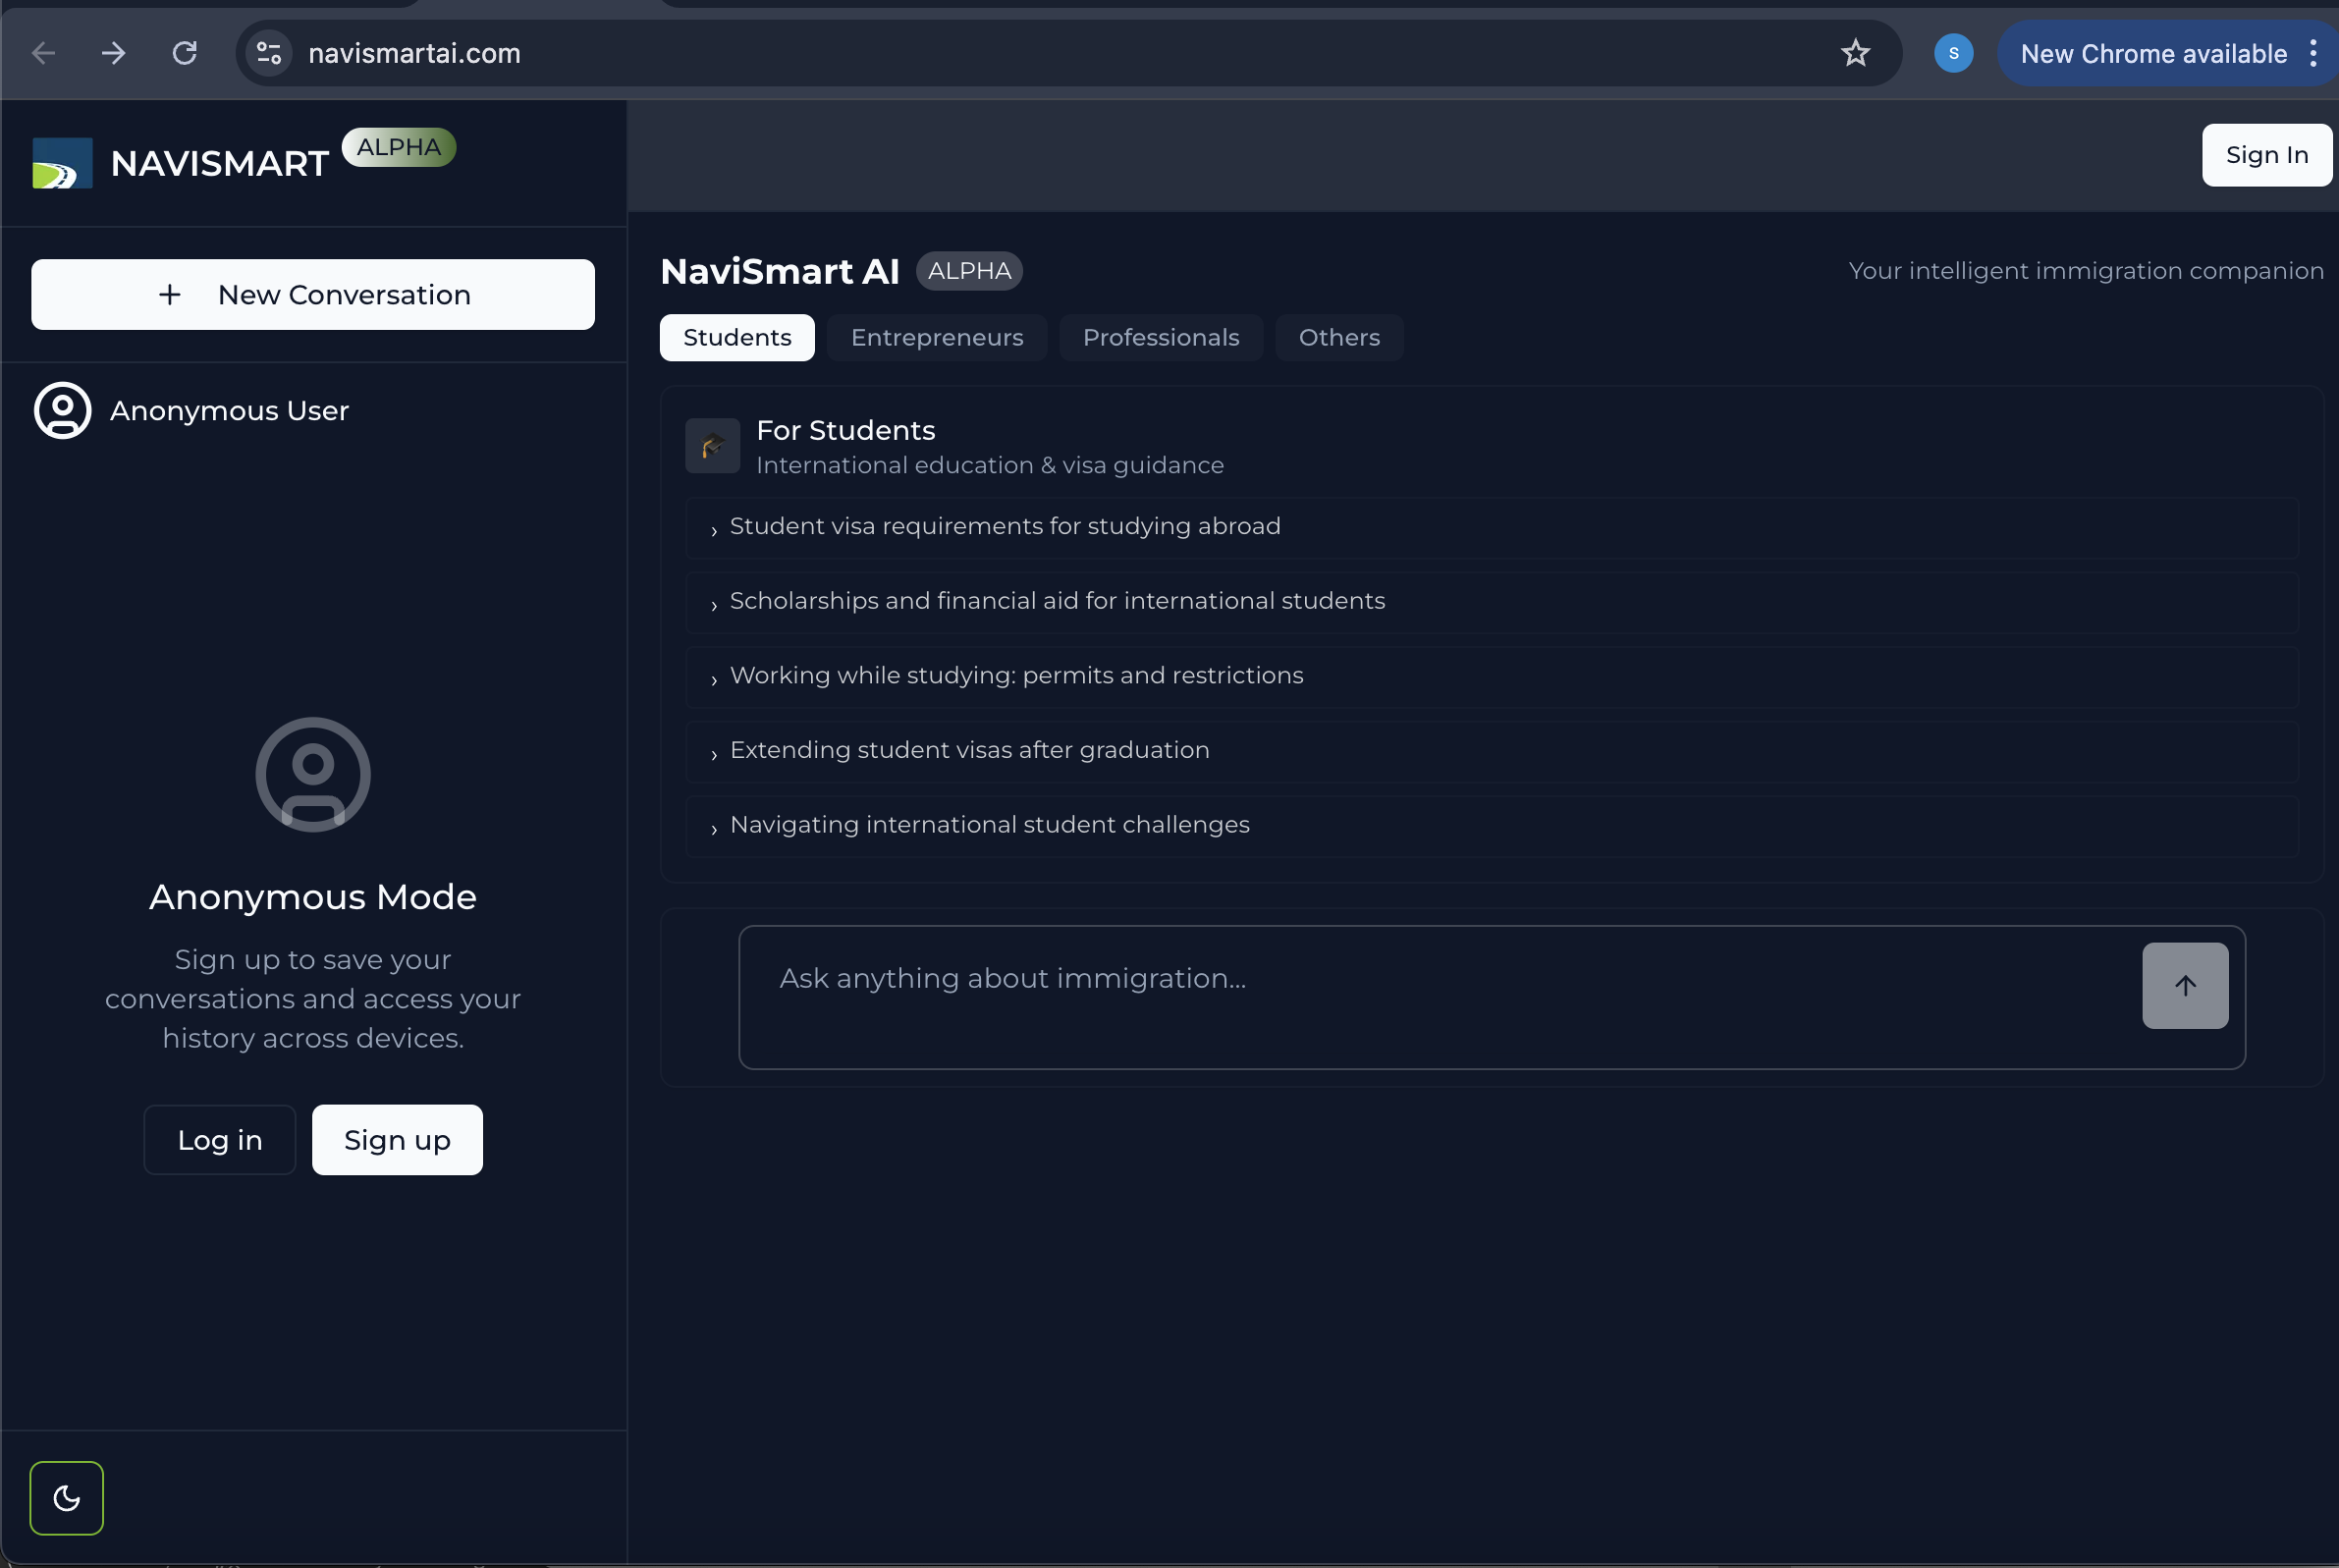The image size is (2339, 1568).
Task: Expand the student visa requirements suggestion
Action: click(1004, 526)
